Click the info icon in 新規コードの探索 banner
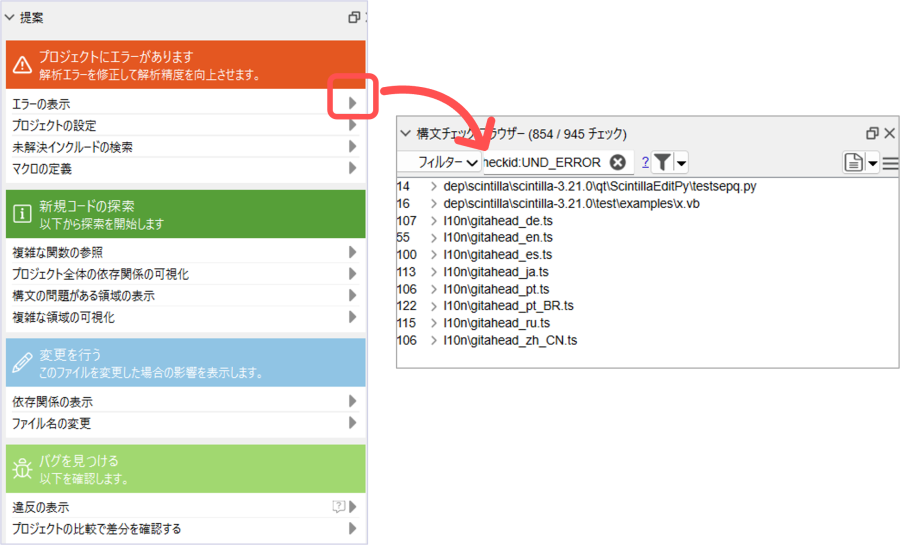This screenshot has height=545, width=900. coord(22,214)
